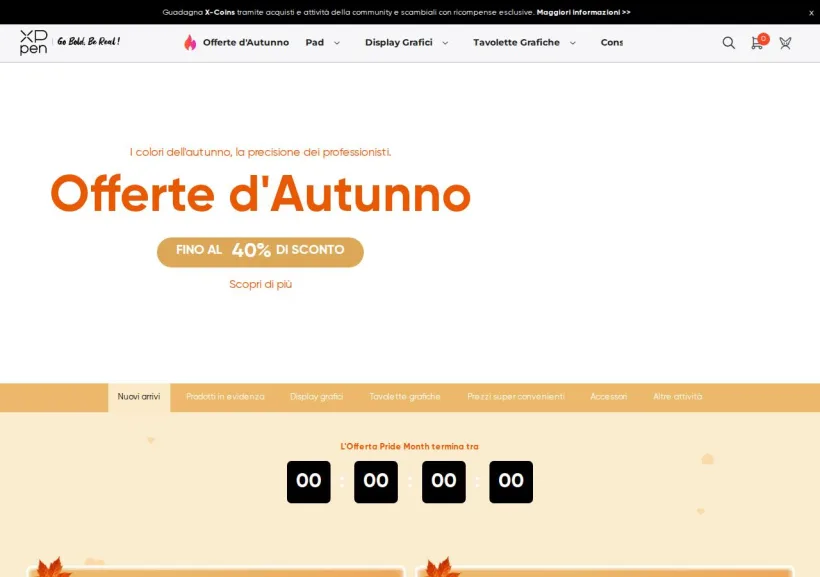This screenshot has height=577, width=820.
Task: Click the L'Offerta Pride Month termina tra text
Action: [x=409, y=447]
